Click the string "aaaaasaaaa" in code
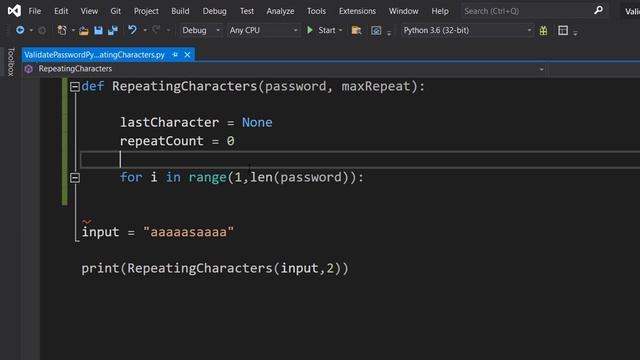640x360 pixels. point(188,232)
